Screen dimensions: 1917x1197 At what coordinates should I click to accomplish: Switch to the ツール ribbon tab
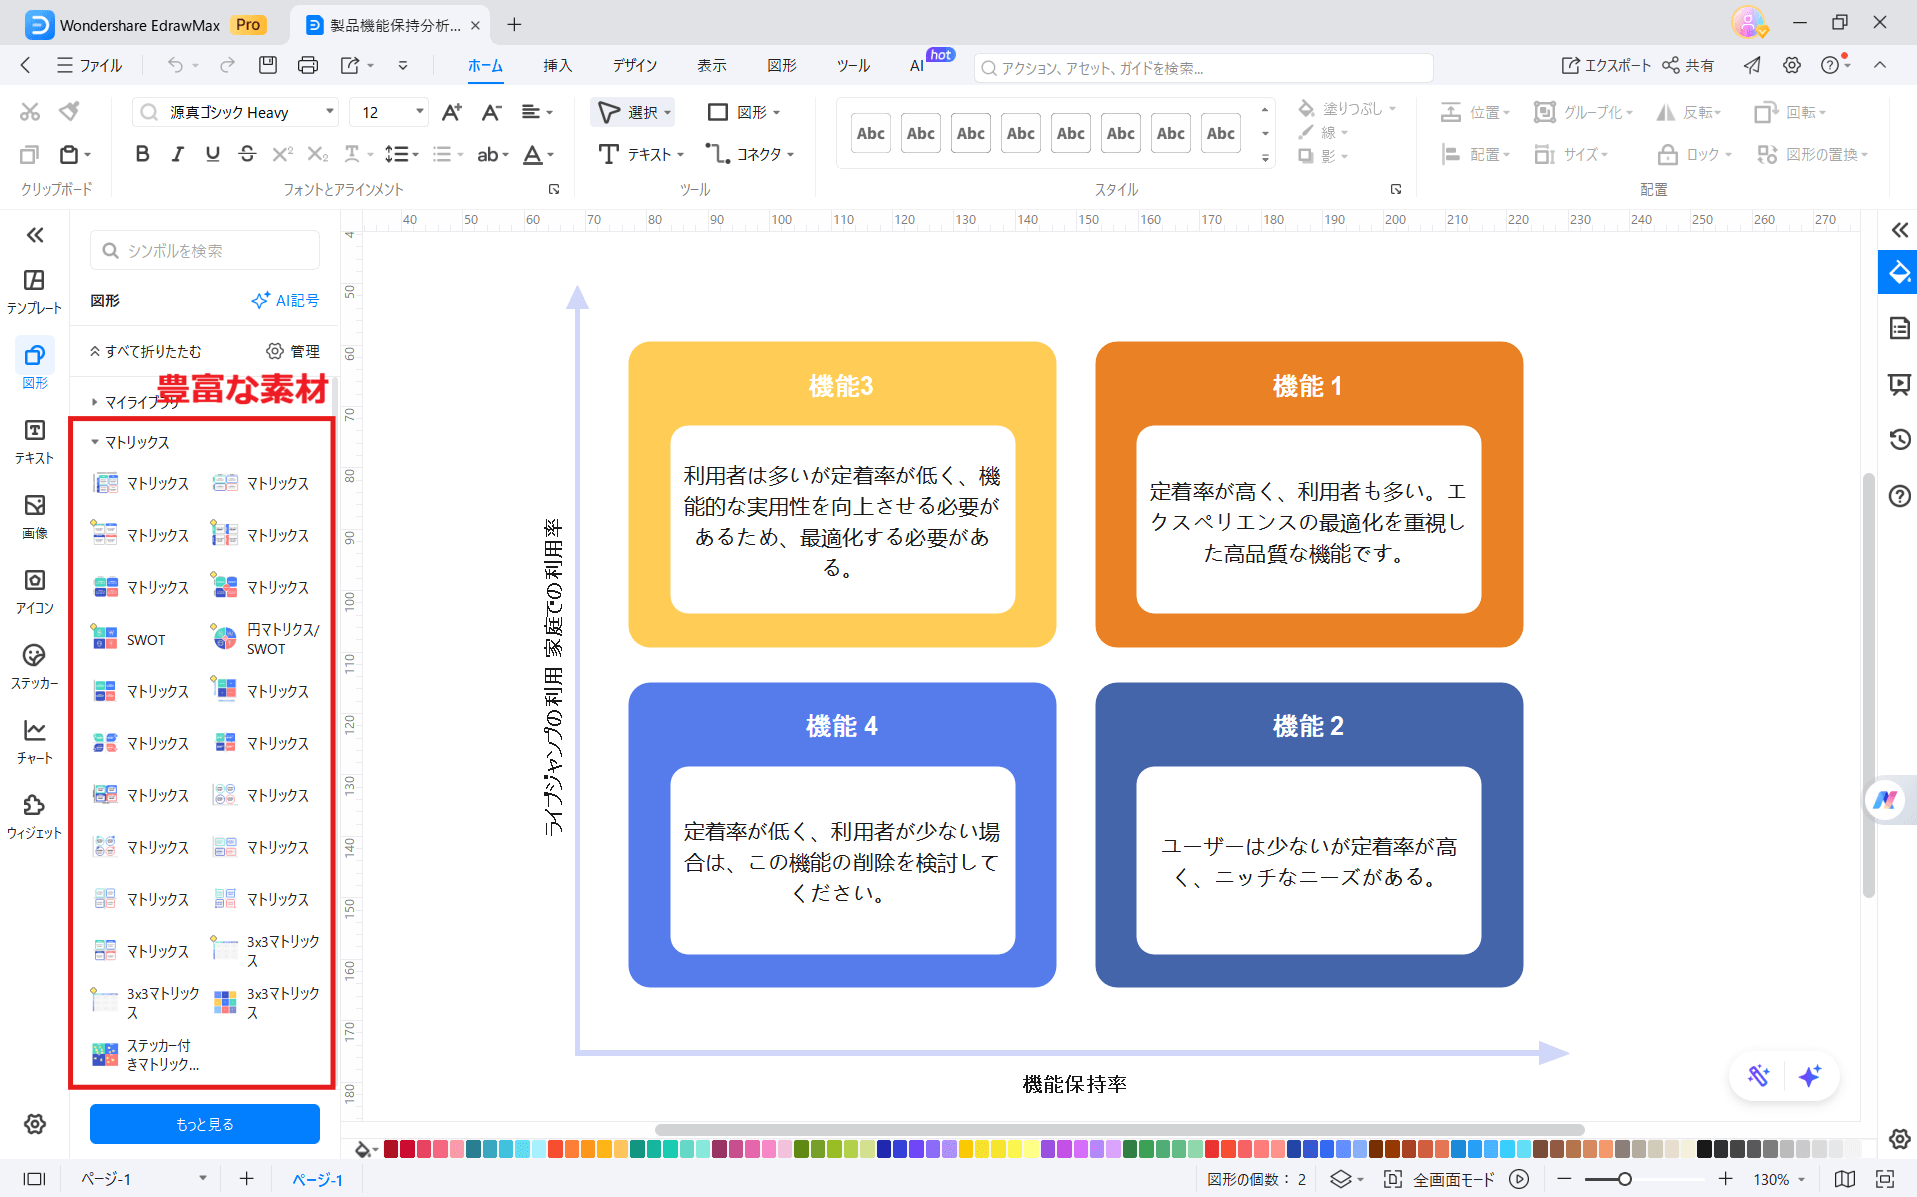point(853,65)
